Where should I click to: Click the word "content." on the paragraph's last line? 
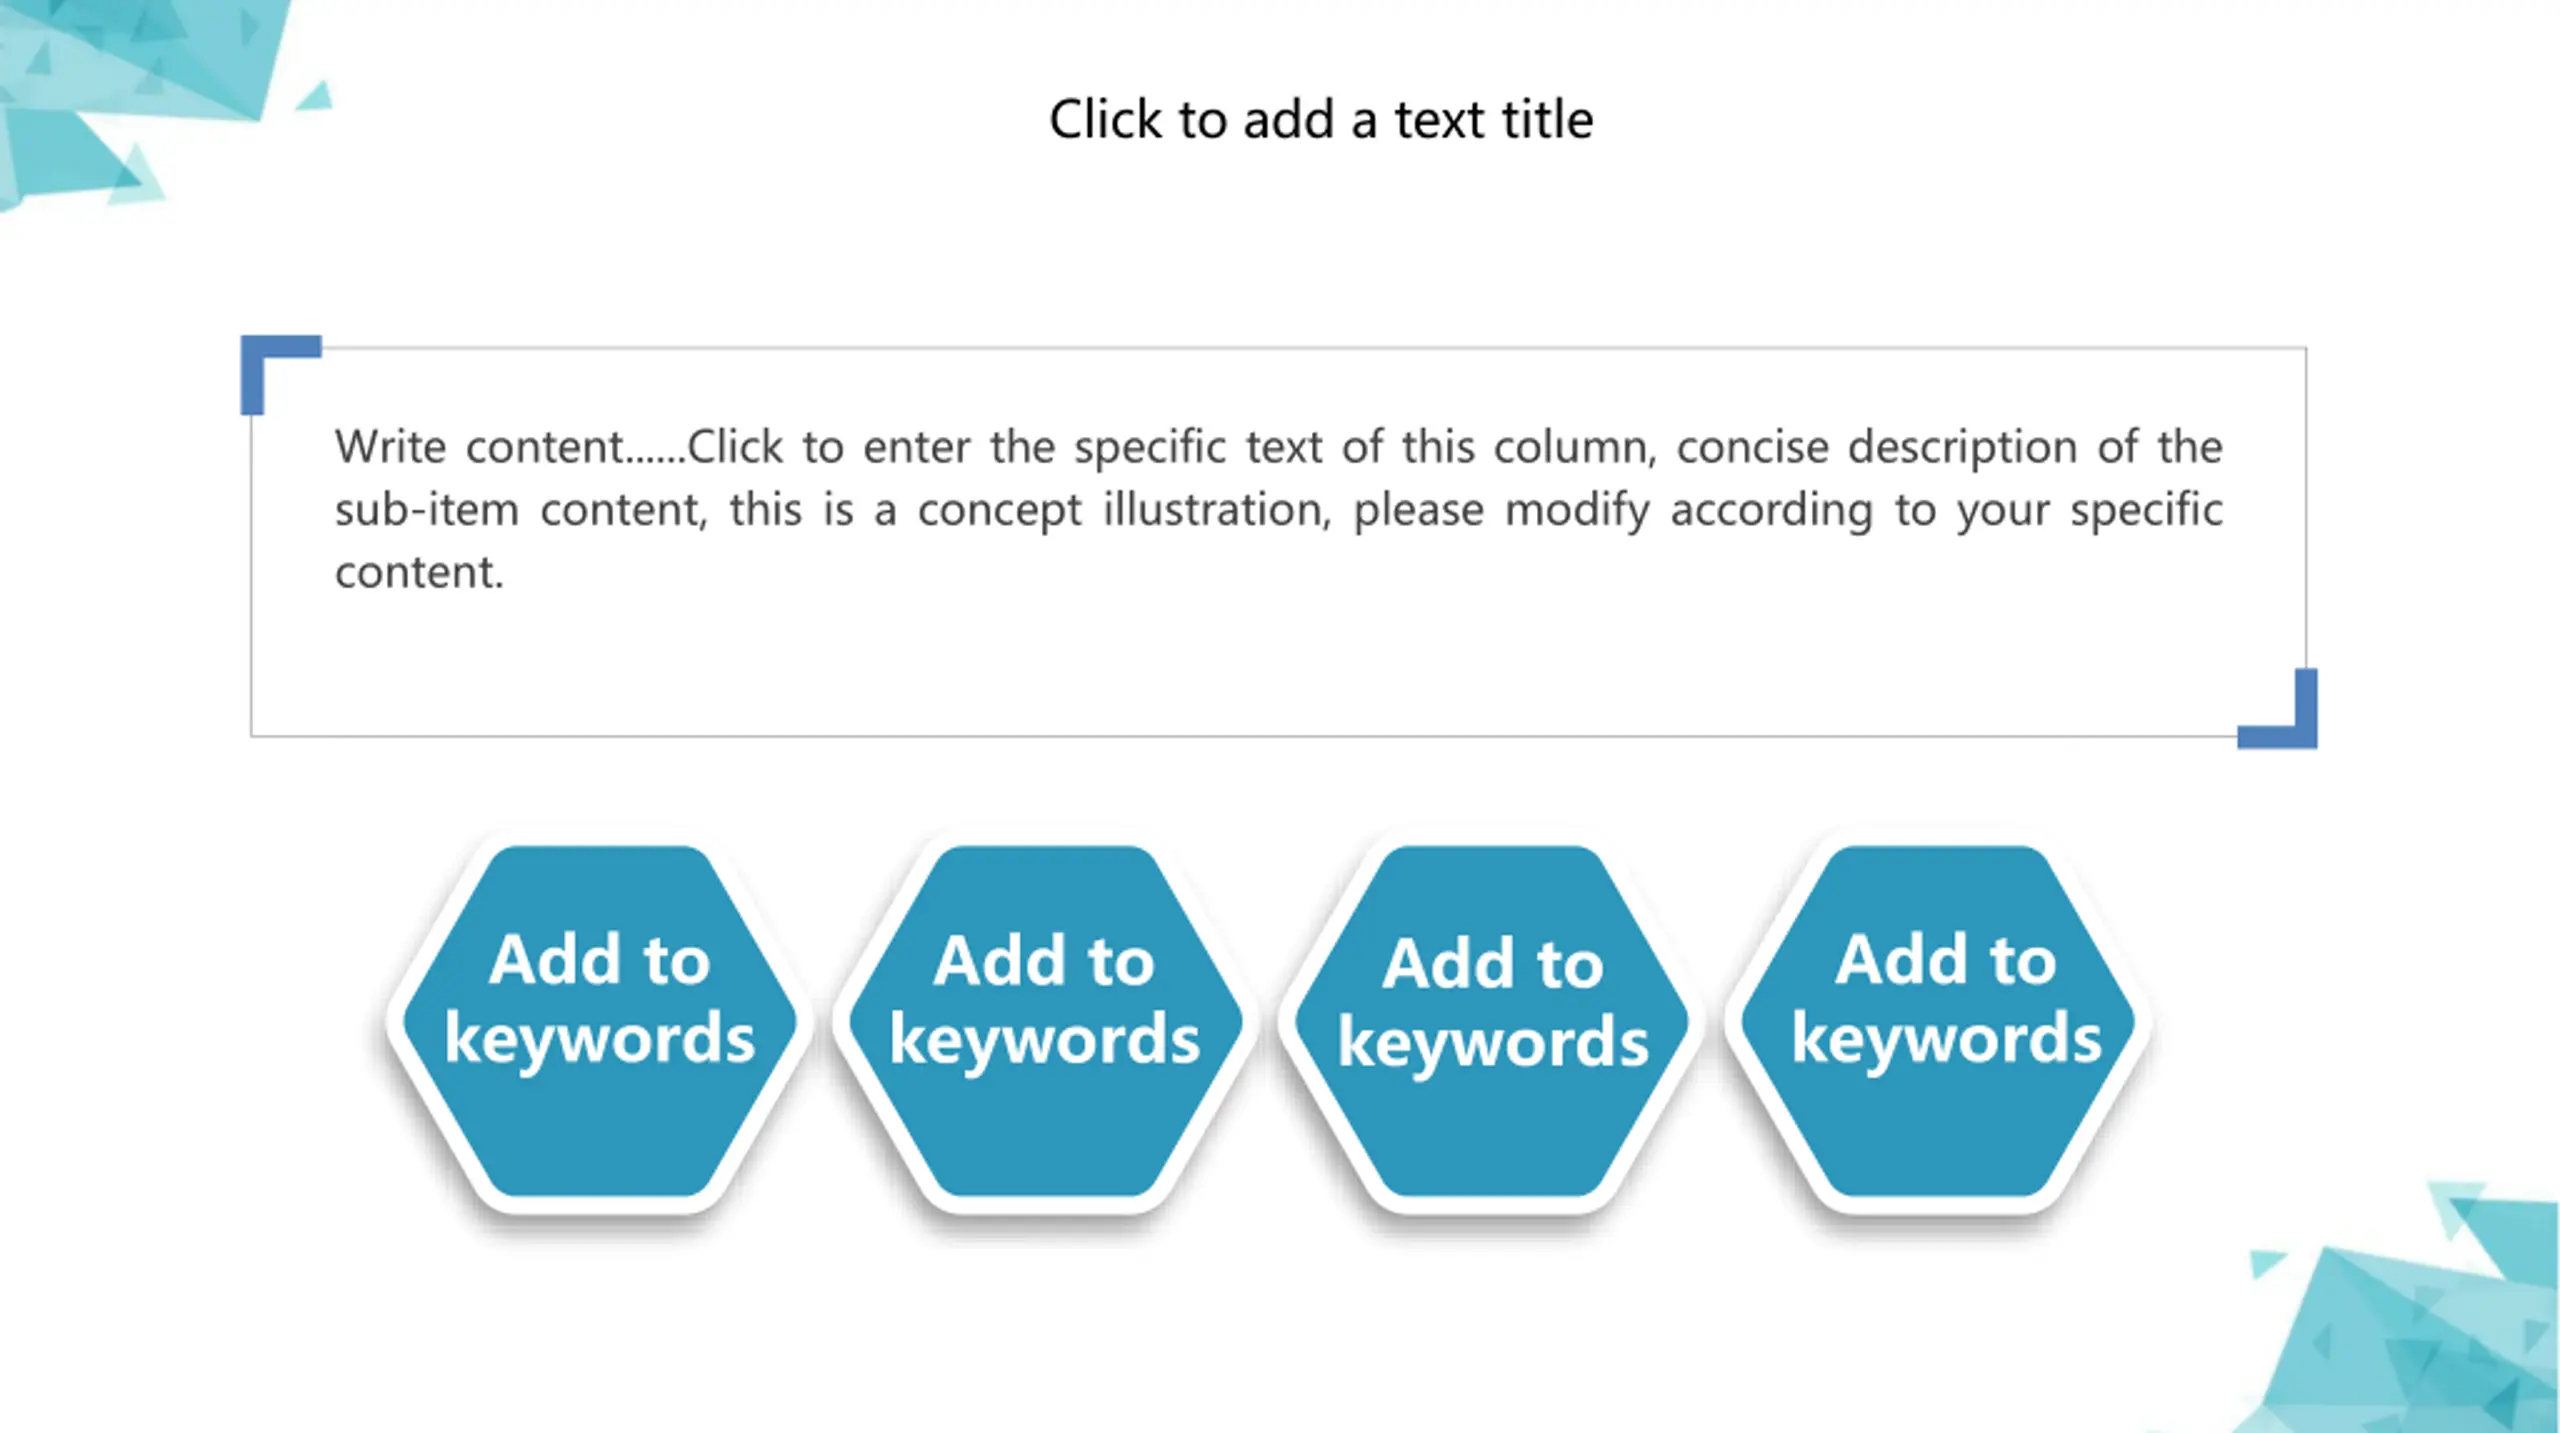(419, 573)
